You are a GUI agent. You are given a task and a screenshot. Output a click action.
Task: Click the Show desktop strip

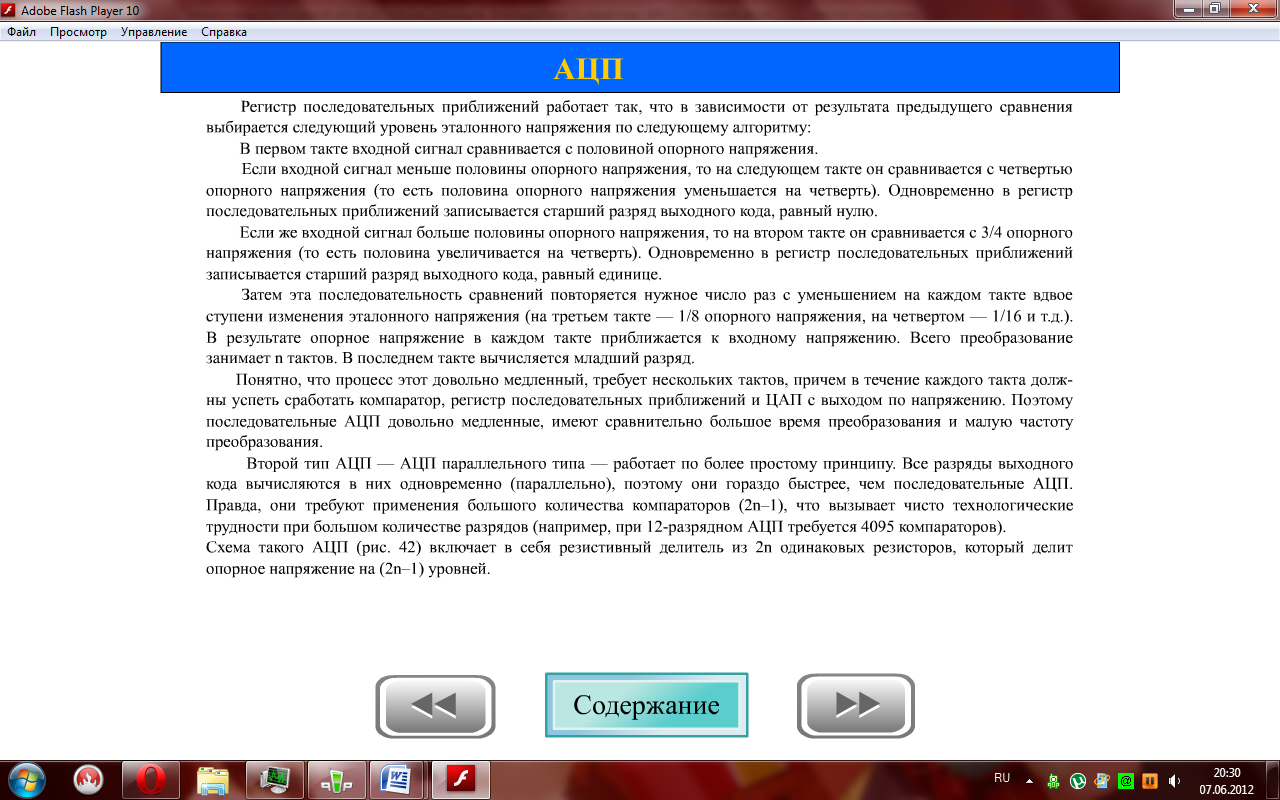pyautogui.click(x=1272, y=780)
